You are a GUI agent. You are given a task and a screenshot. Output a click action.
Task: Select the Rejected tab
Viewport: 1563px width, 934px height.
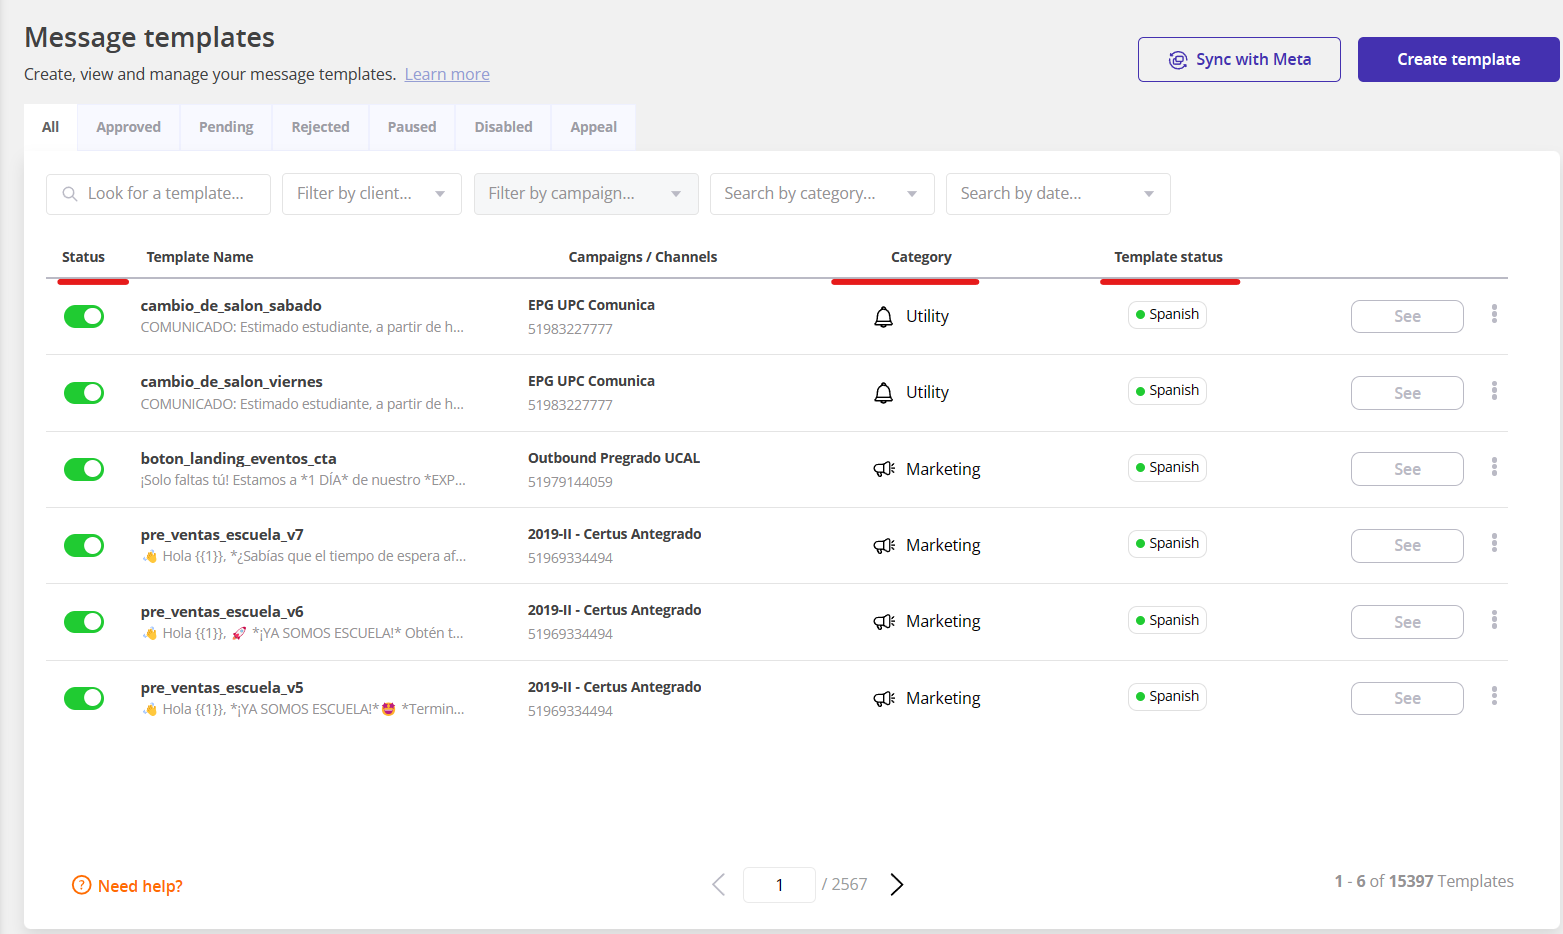click(320, 127)
